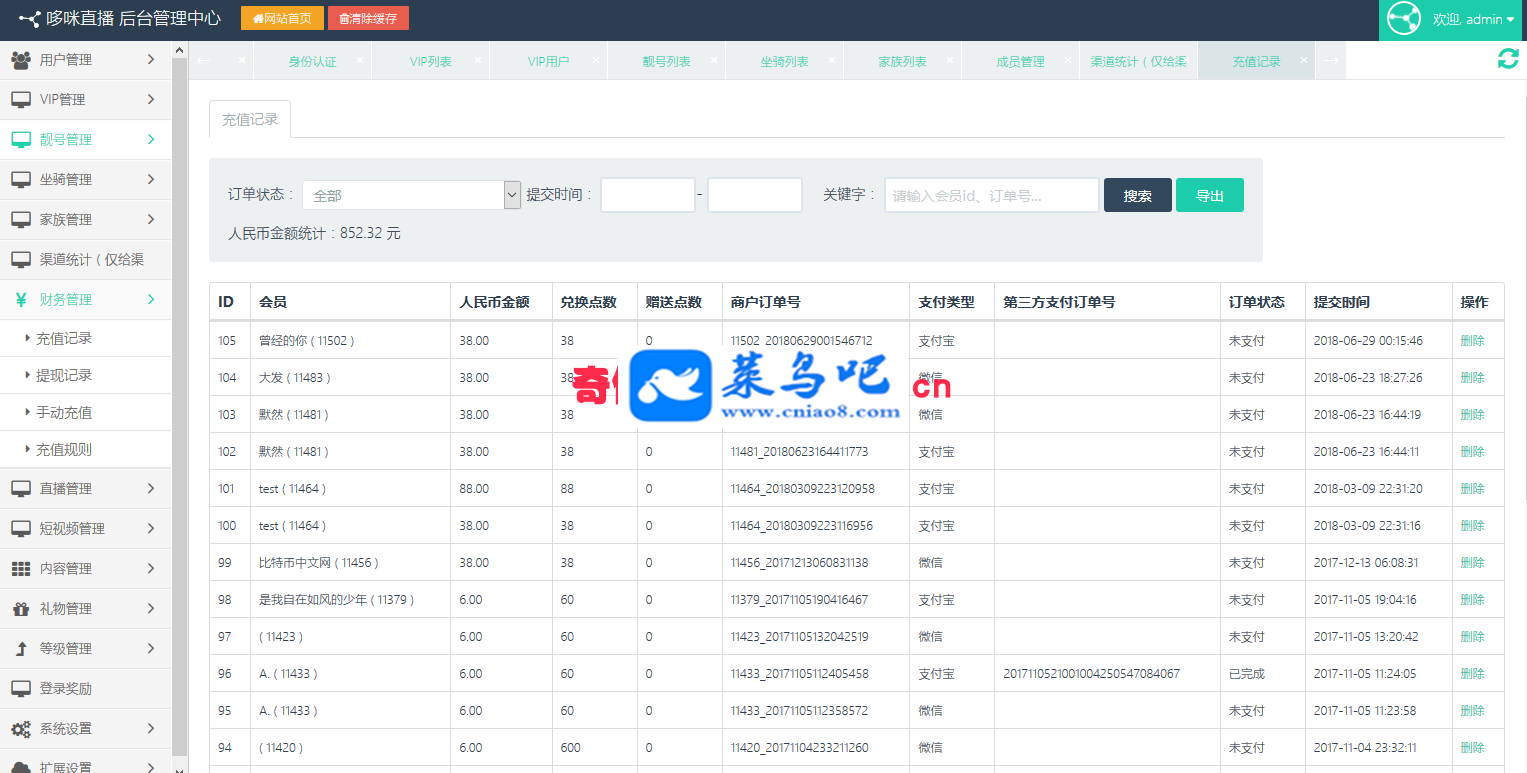Click member cell 比特币中文网 ( 11456 )

(319, 562)
